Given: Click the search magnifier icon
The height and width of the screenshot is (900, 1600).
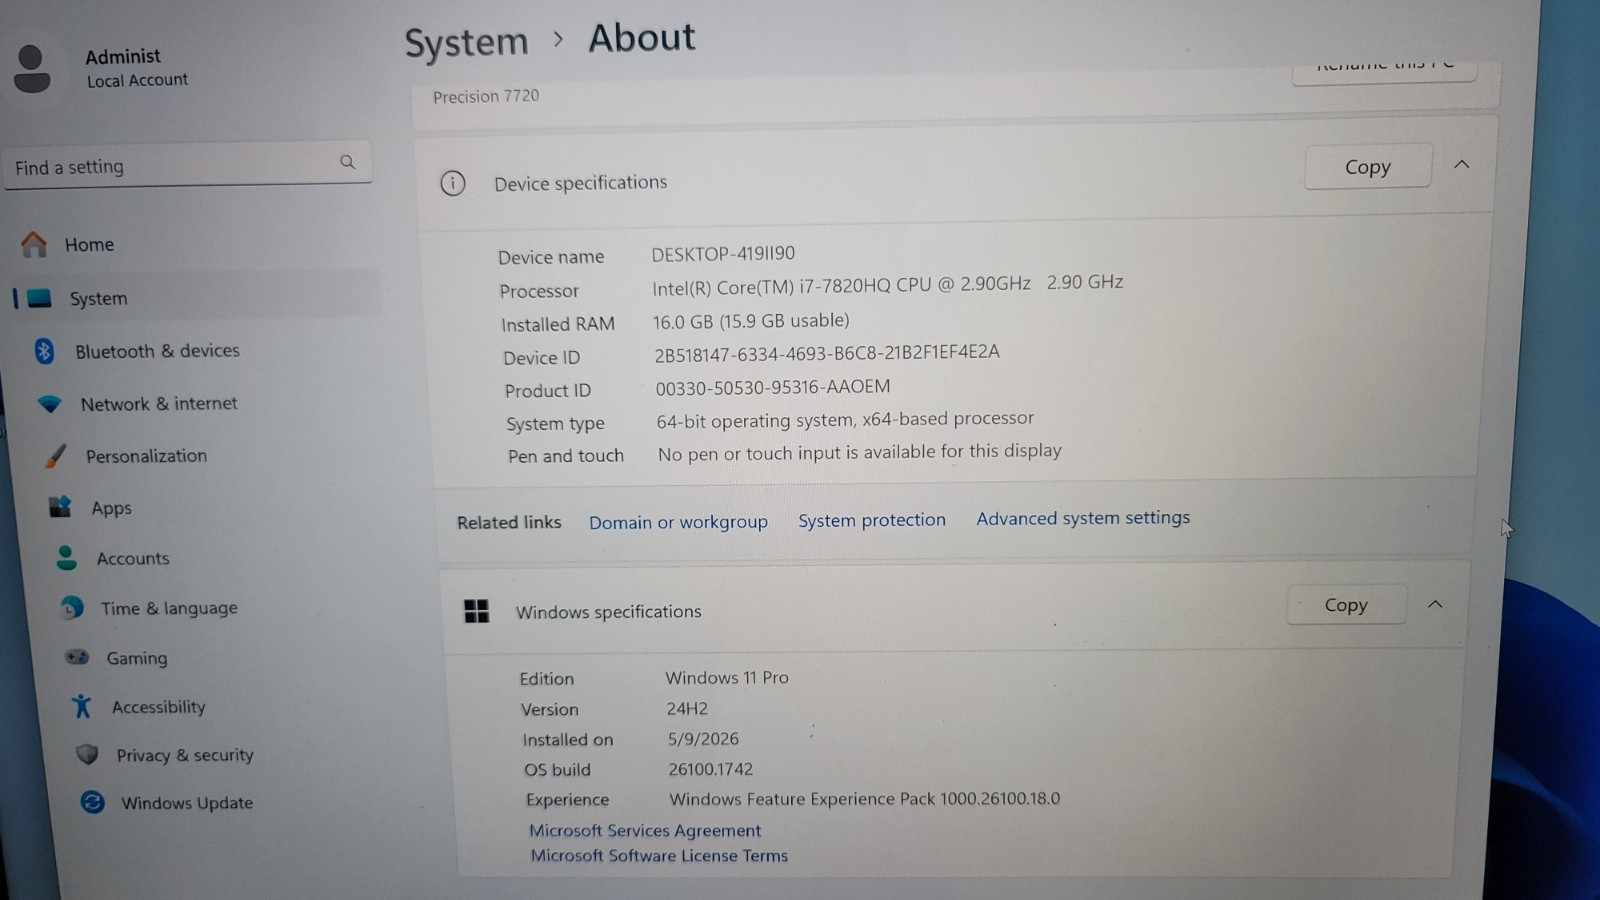Looking at the screenshot, I should point(348,162).
